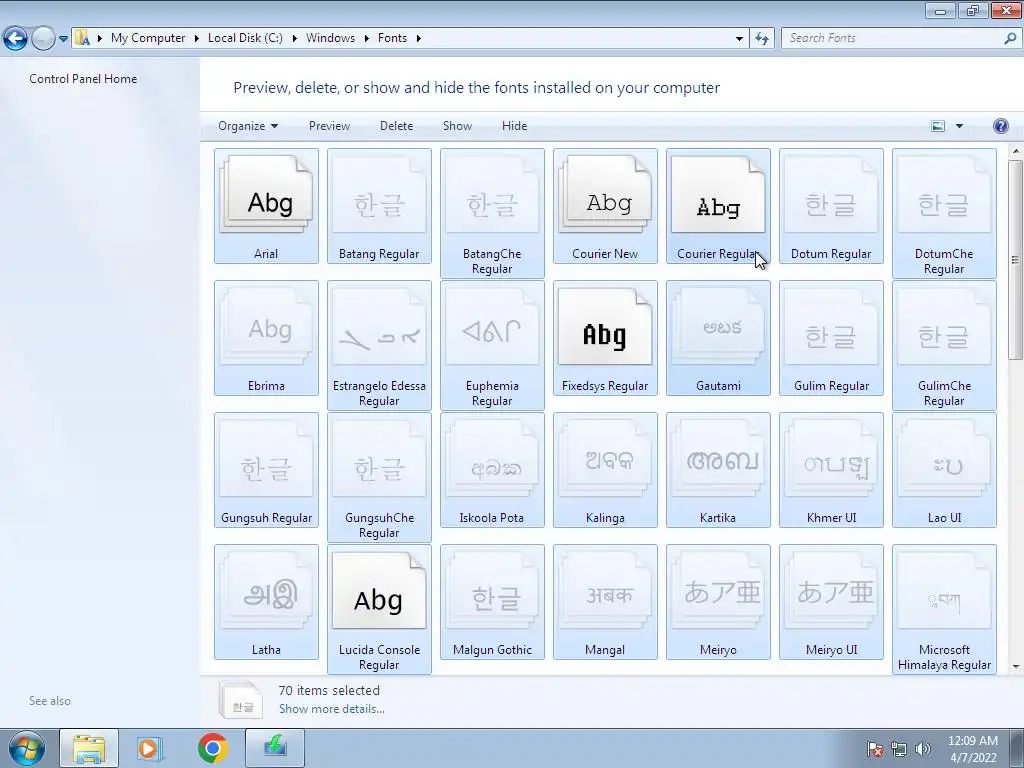Select the Meiryo UI font
Viewport: 1024px width, 768px height.
(831, 601)
